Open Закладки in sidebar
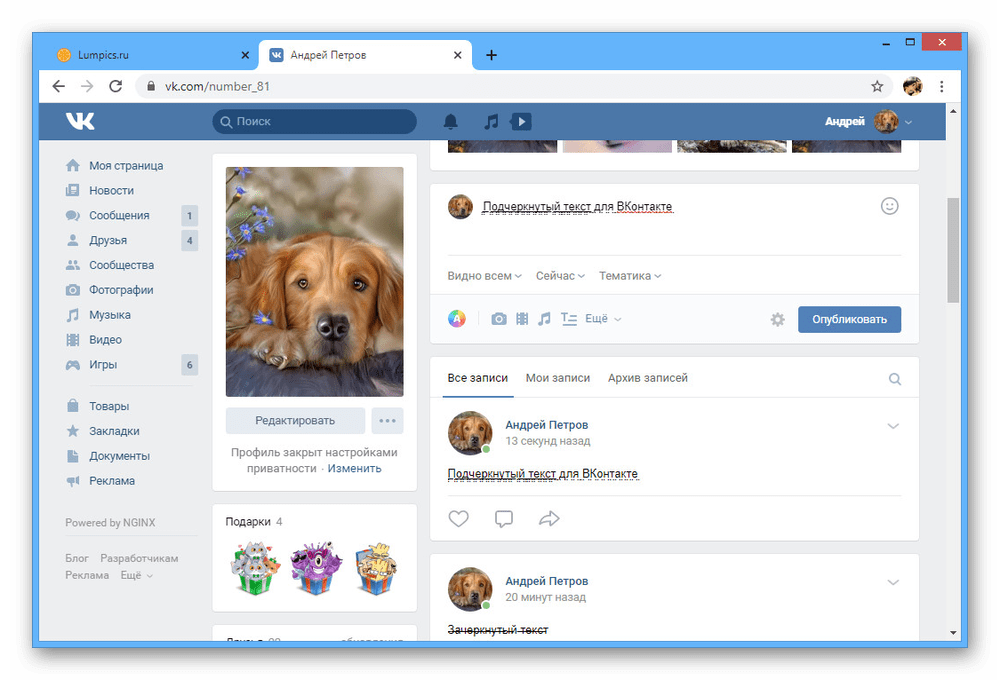The width and height of the screenshot is (1000, 680). click(x=114, y=431)
